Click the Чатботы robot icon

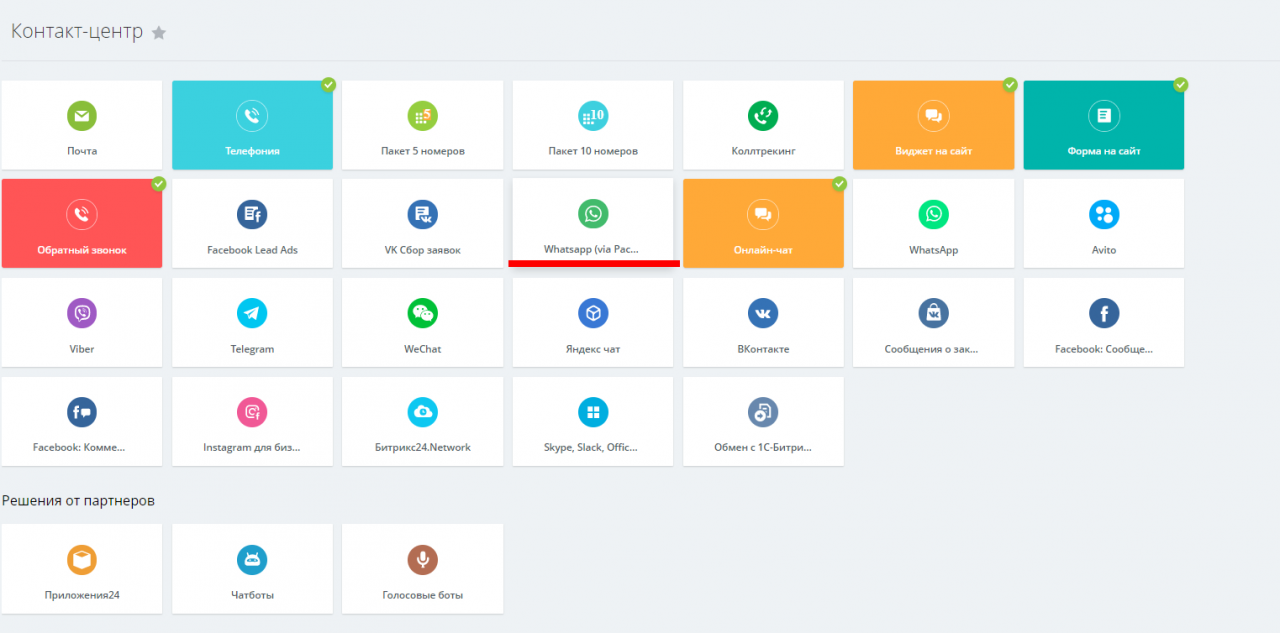(252, 560)
